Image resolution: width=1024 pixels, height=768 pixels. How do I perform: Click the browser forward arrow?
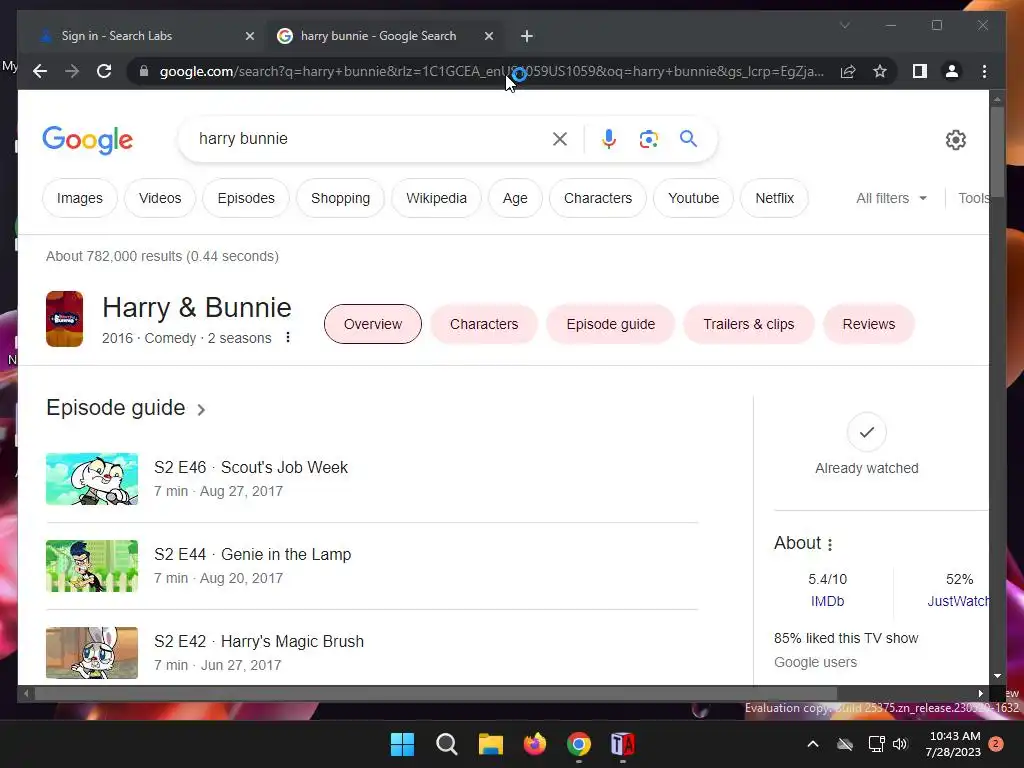72,71
